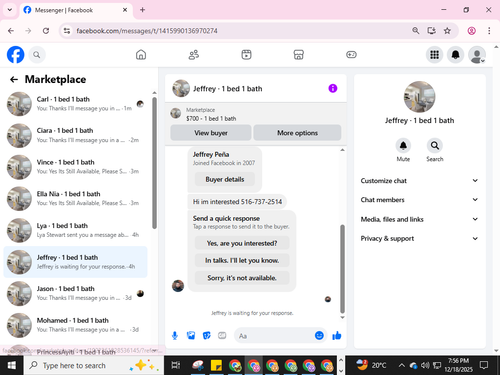
Task: Click the More options button
Action: point(297,133)
